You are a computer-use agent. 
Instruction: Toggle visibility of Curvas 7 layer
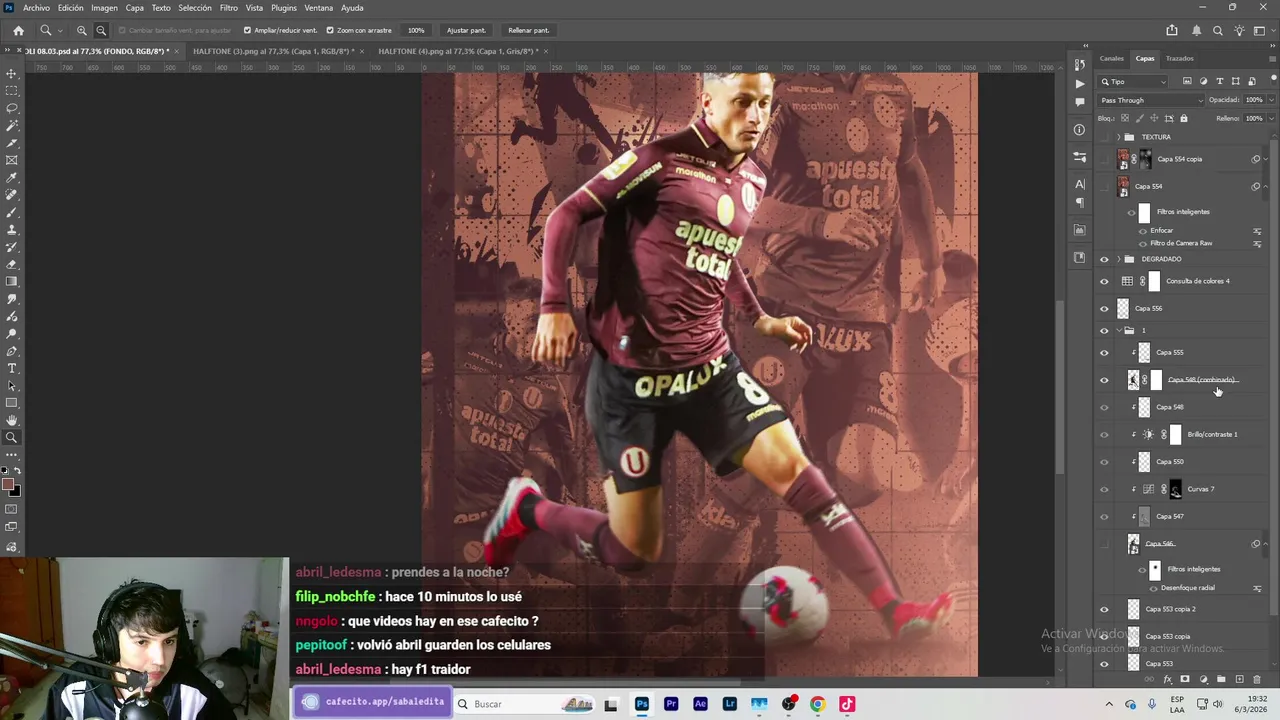pos(1104,489)
